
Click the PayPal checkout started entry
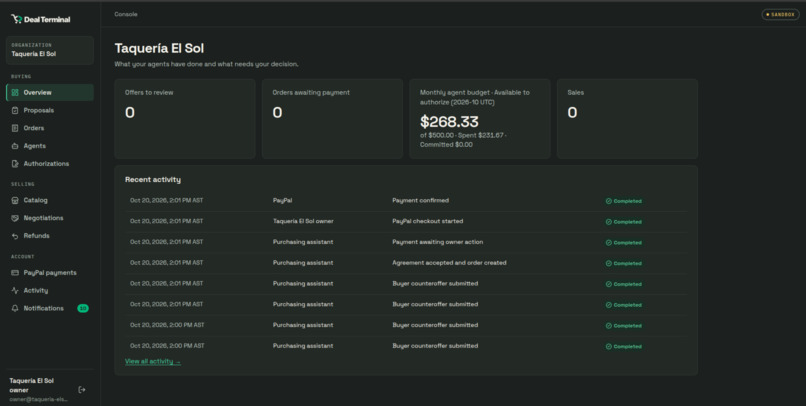[428, 221]
